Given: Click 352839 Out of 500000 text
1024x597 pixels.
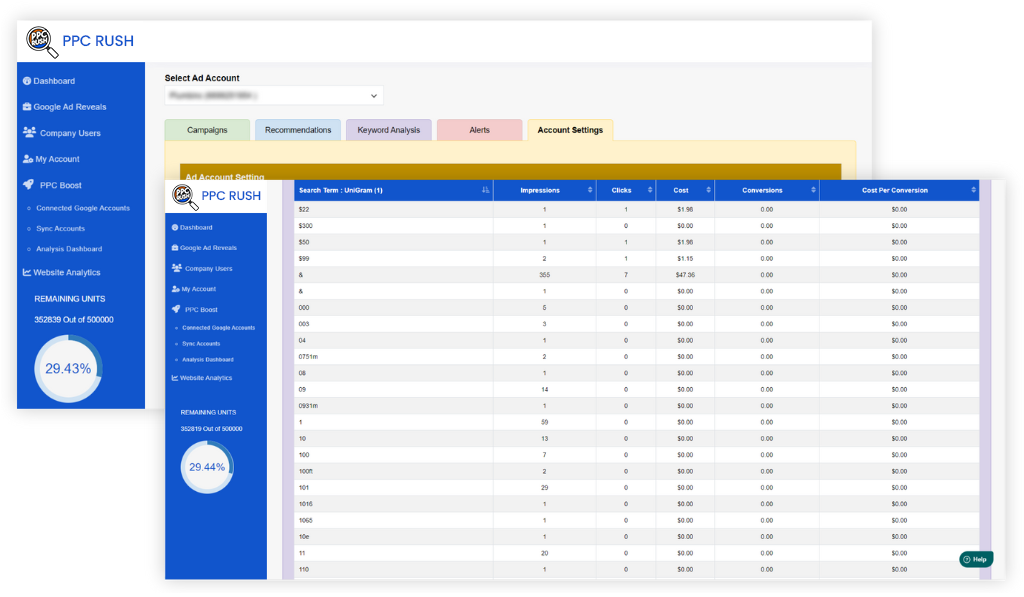Looking at the screenshot, I should coord(74,319).
